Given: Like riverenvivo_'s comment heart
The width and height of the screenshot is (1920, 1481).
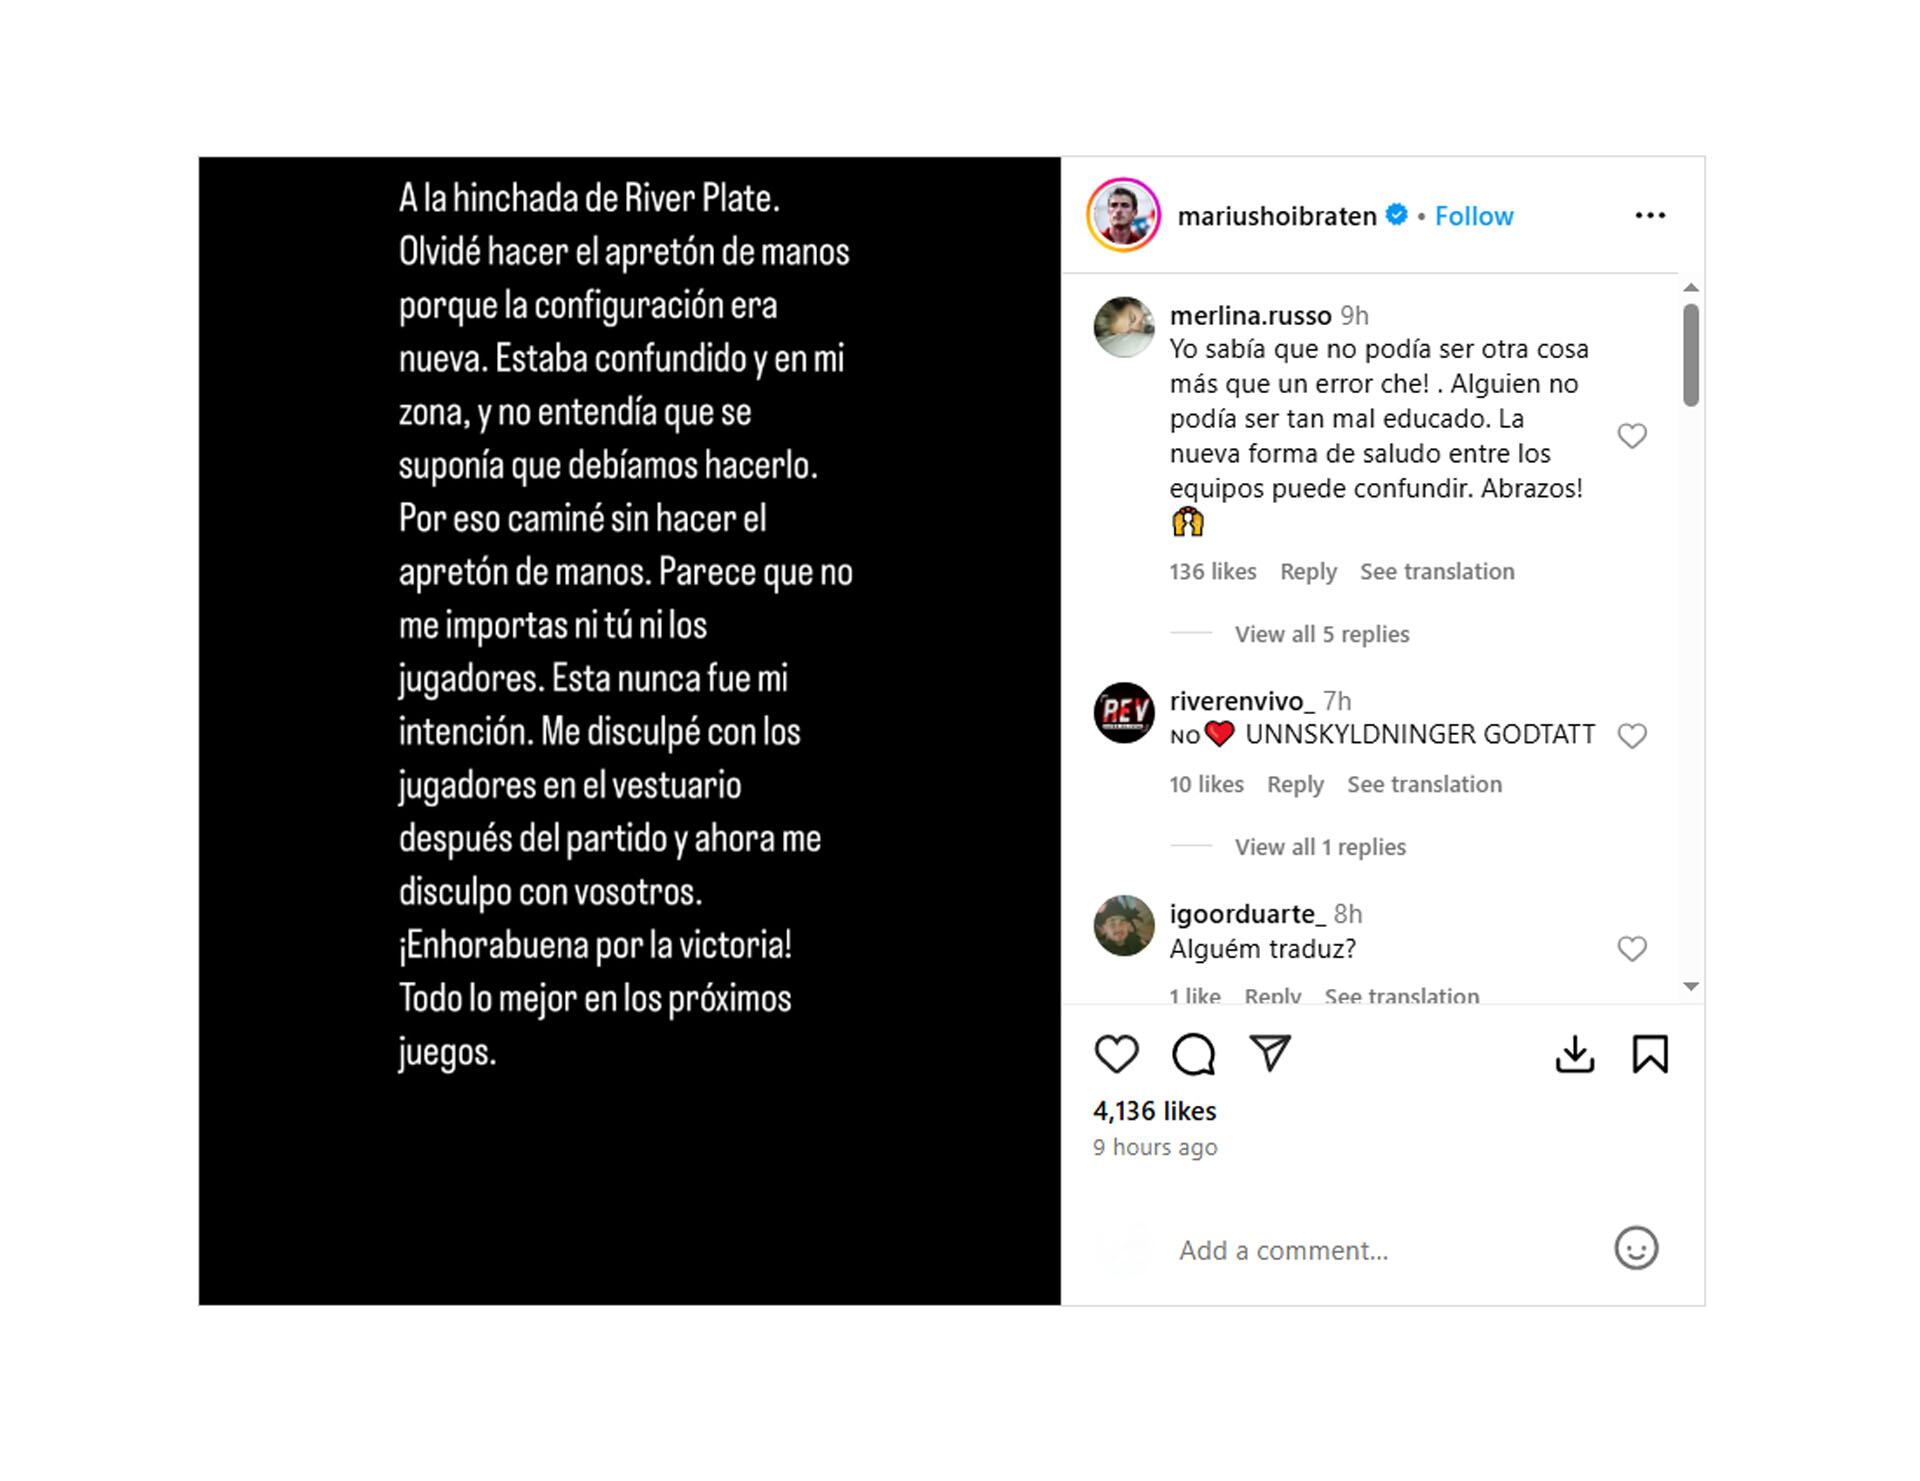Looking at the screenshot, I should pyautogui.click(x=1632, y=736).
